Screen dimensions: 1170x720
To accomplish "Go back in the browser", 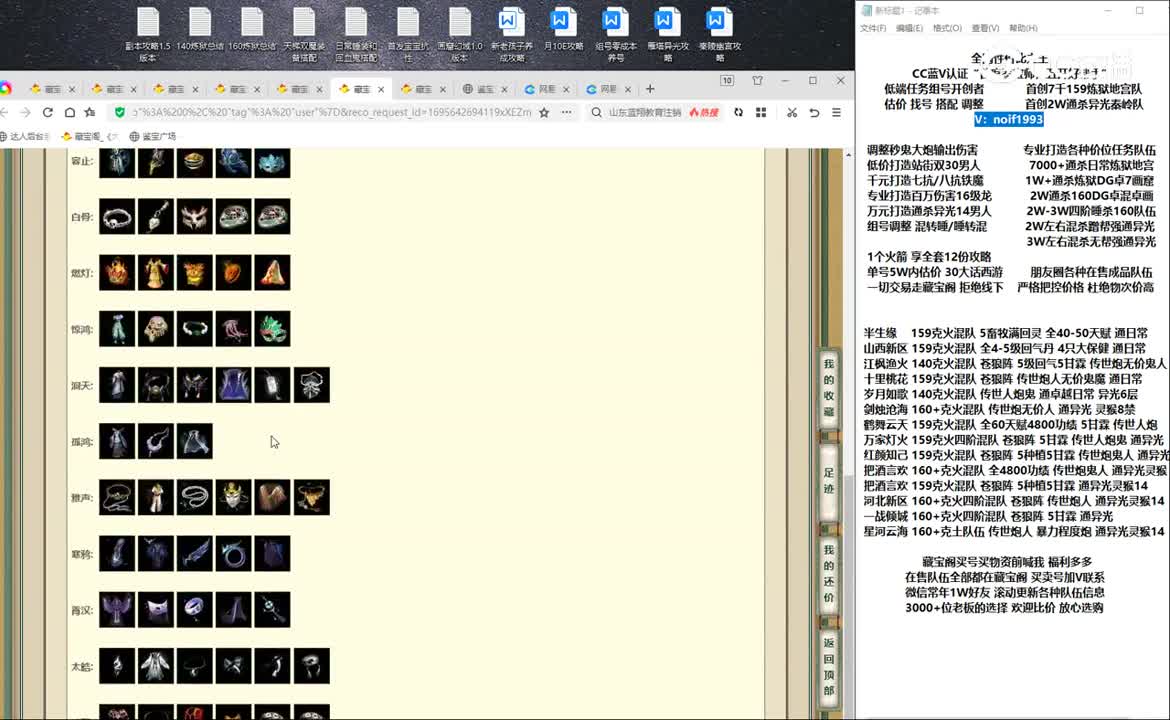I will pyautogui.click(x=5, y=113).
